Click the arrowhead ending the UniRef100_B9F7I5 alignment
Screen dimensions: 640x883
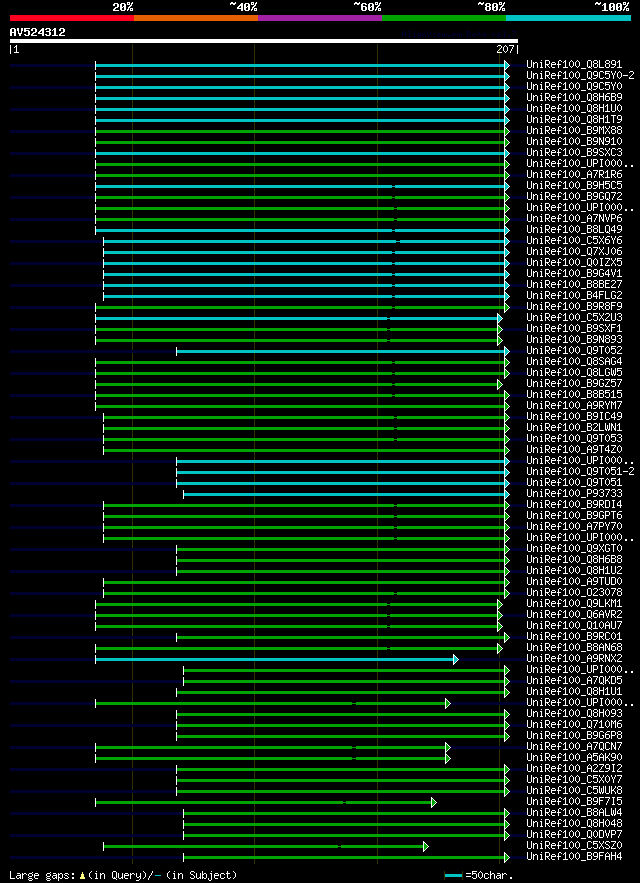pyautogui.click(x=434, y=802)
